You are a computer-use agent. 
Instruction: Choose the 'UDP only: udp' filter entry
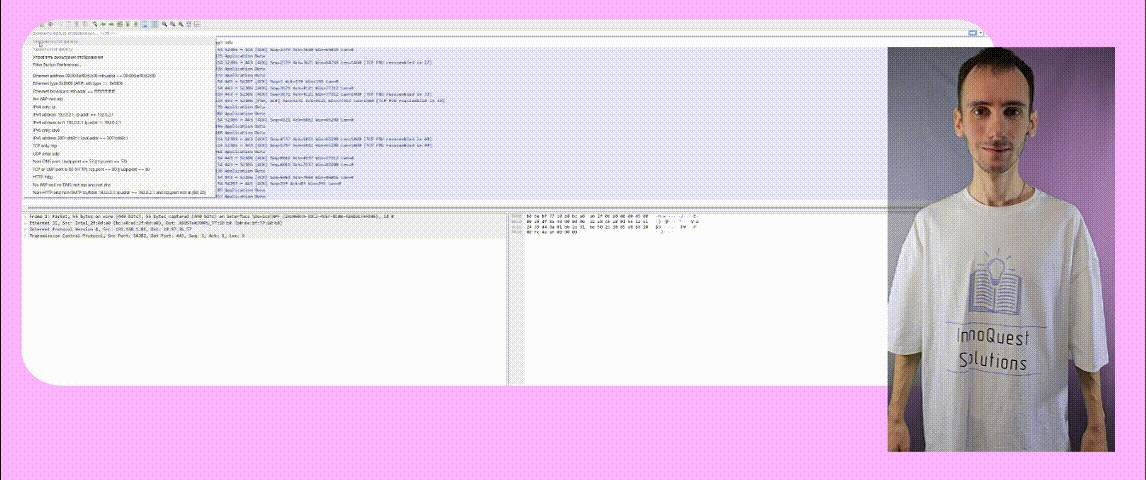click(50, 153)
